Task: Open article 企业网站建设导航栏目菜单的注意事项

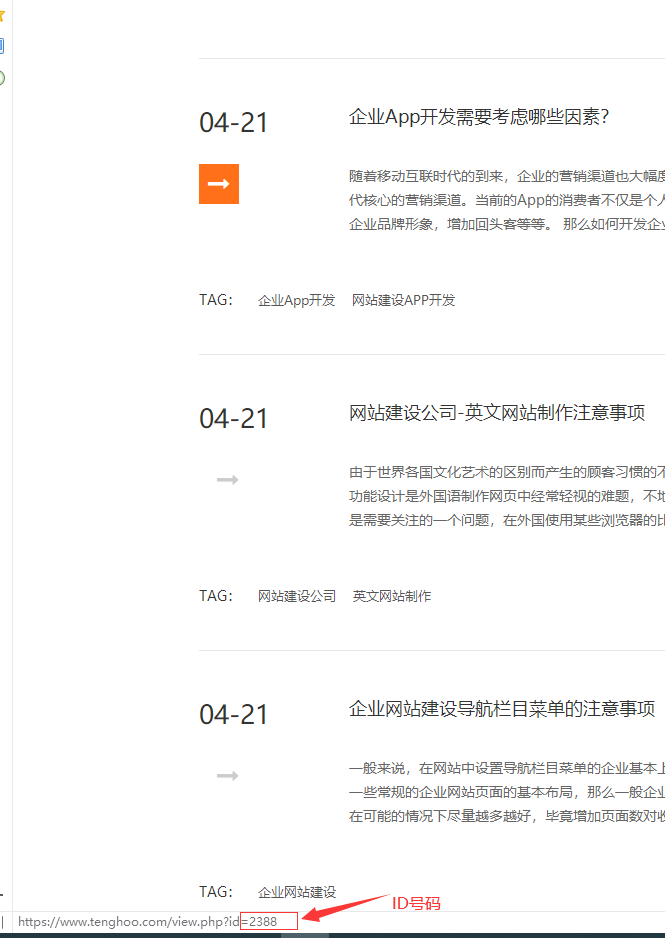Action: pos(502,709)
